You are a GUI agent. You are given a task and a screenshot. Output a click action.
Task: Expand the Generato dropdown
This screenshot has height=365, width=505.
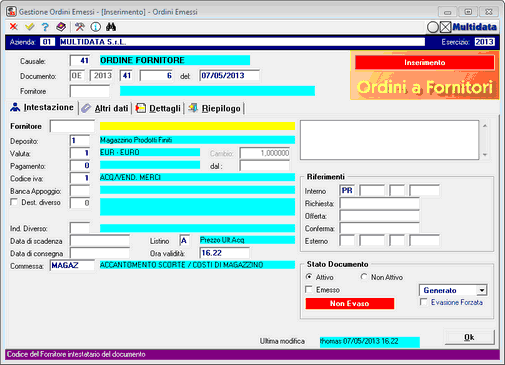pos(482,290)
